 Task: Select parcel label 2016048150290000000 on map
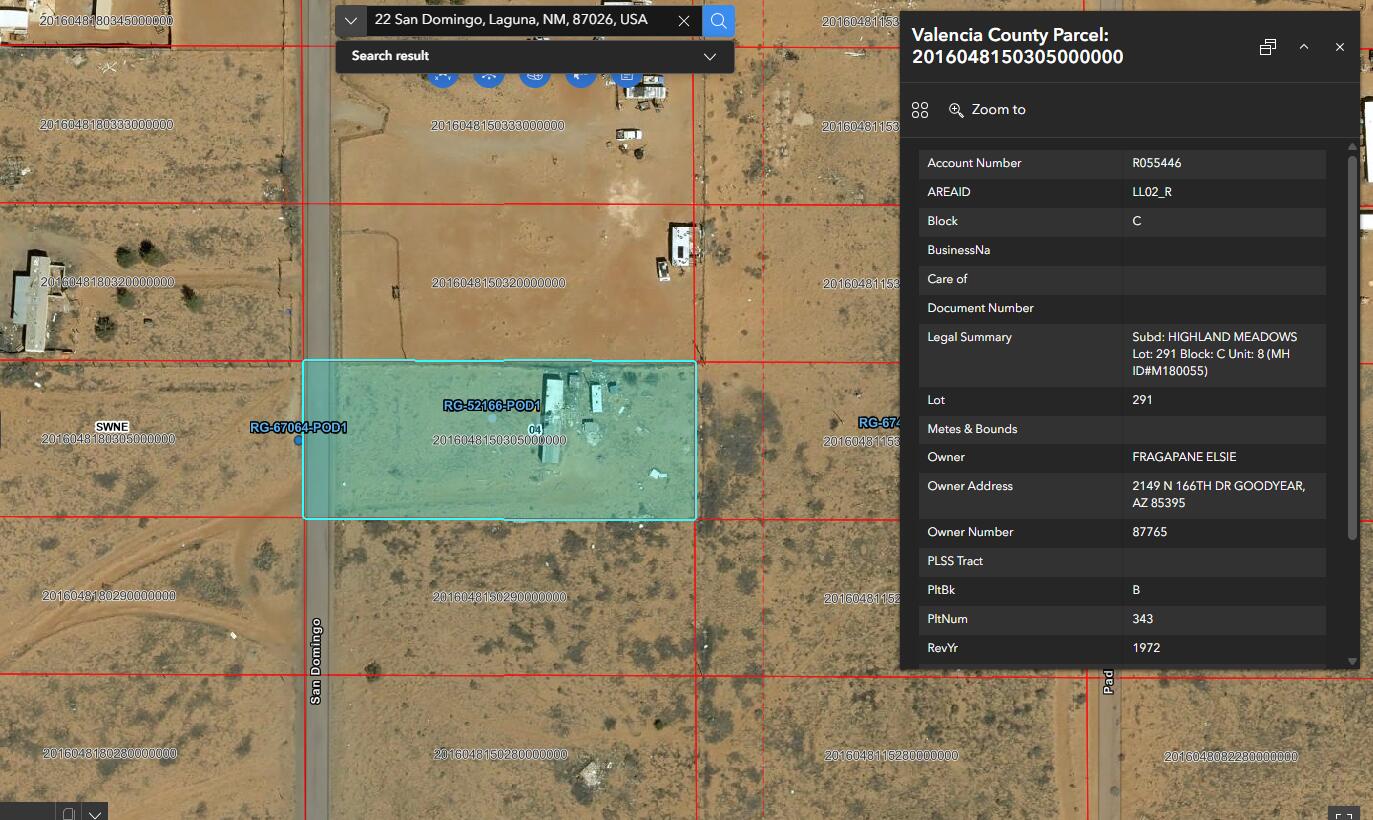500,597
